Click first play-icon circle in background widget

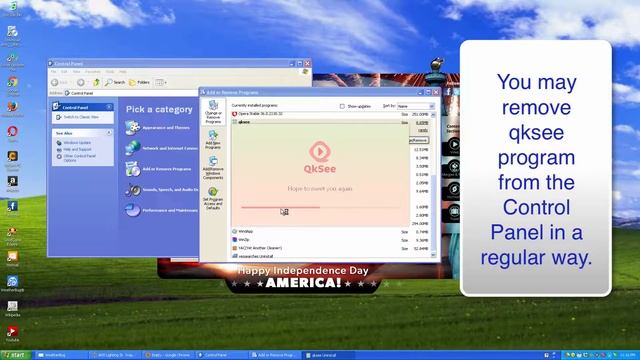pos(454,145)
